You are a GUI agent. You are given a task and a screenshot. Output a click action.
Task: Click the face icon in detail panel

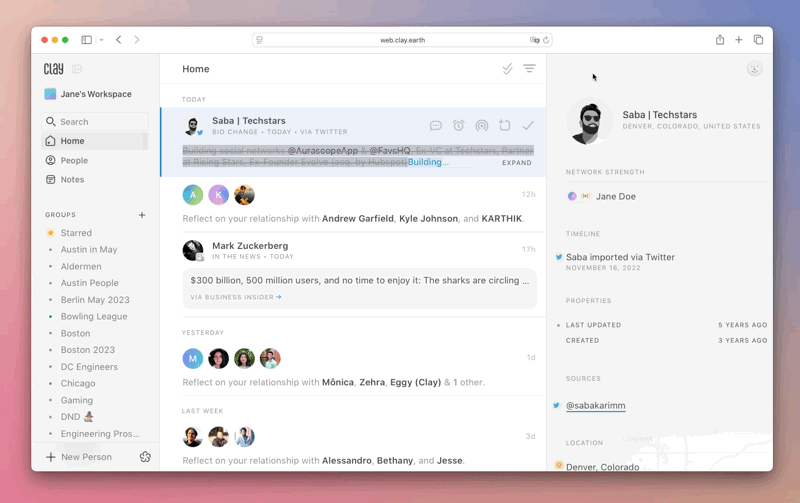click(x=754, y=69)
